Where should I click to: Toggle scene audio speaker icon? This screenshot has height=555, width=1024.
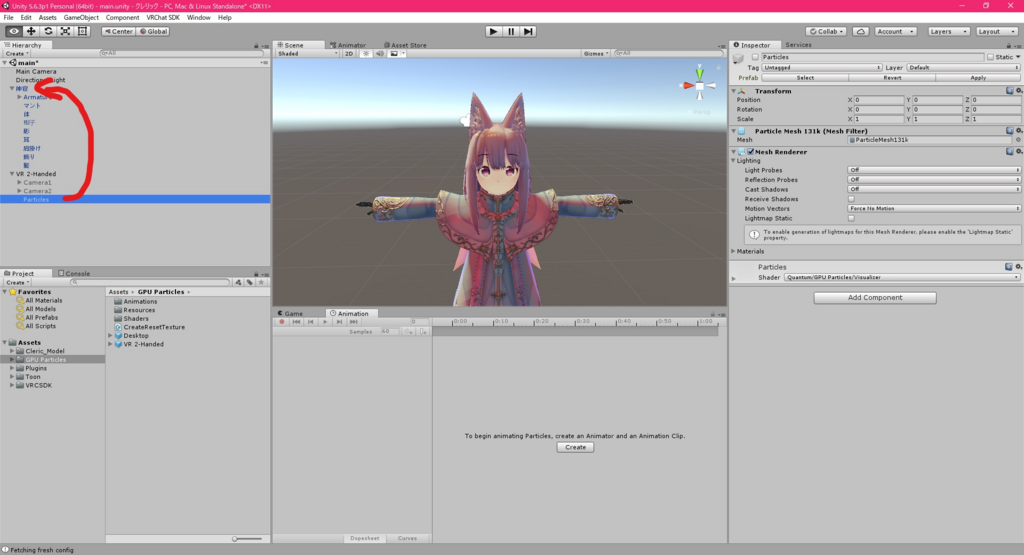379,54
